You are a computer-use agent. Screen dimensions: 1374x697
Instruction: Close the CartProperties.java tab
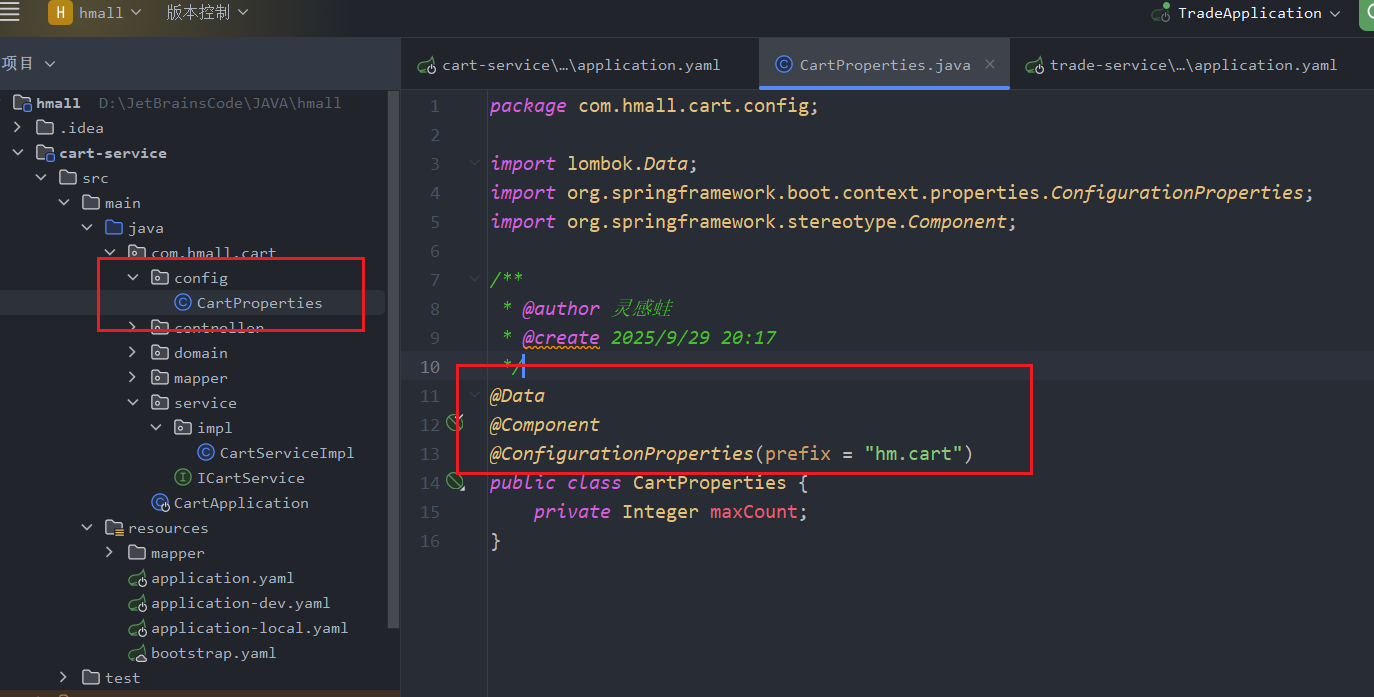point(990,64)
